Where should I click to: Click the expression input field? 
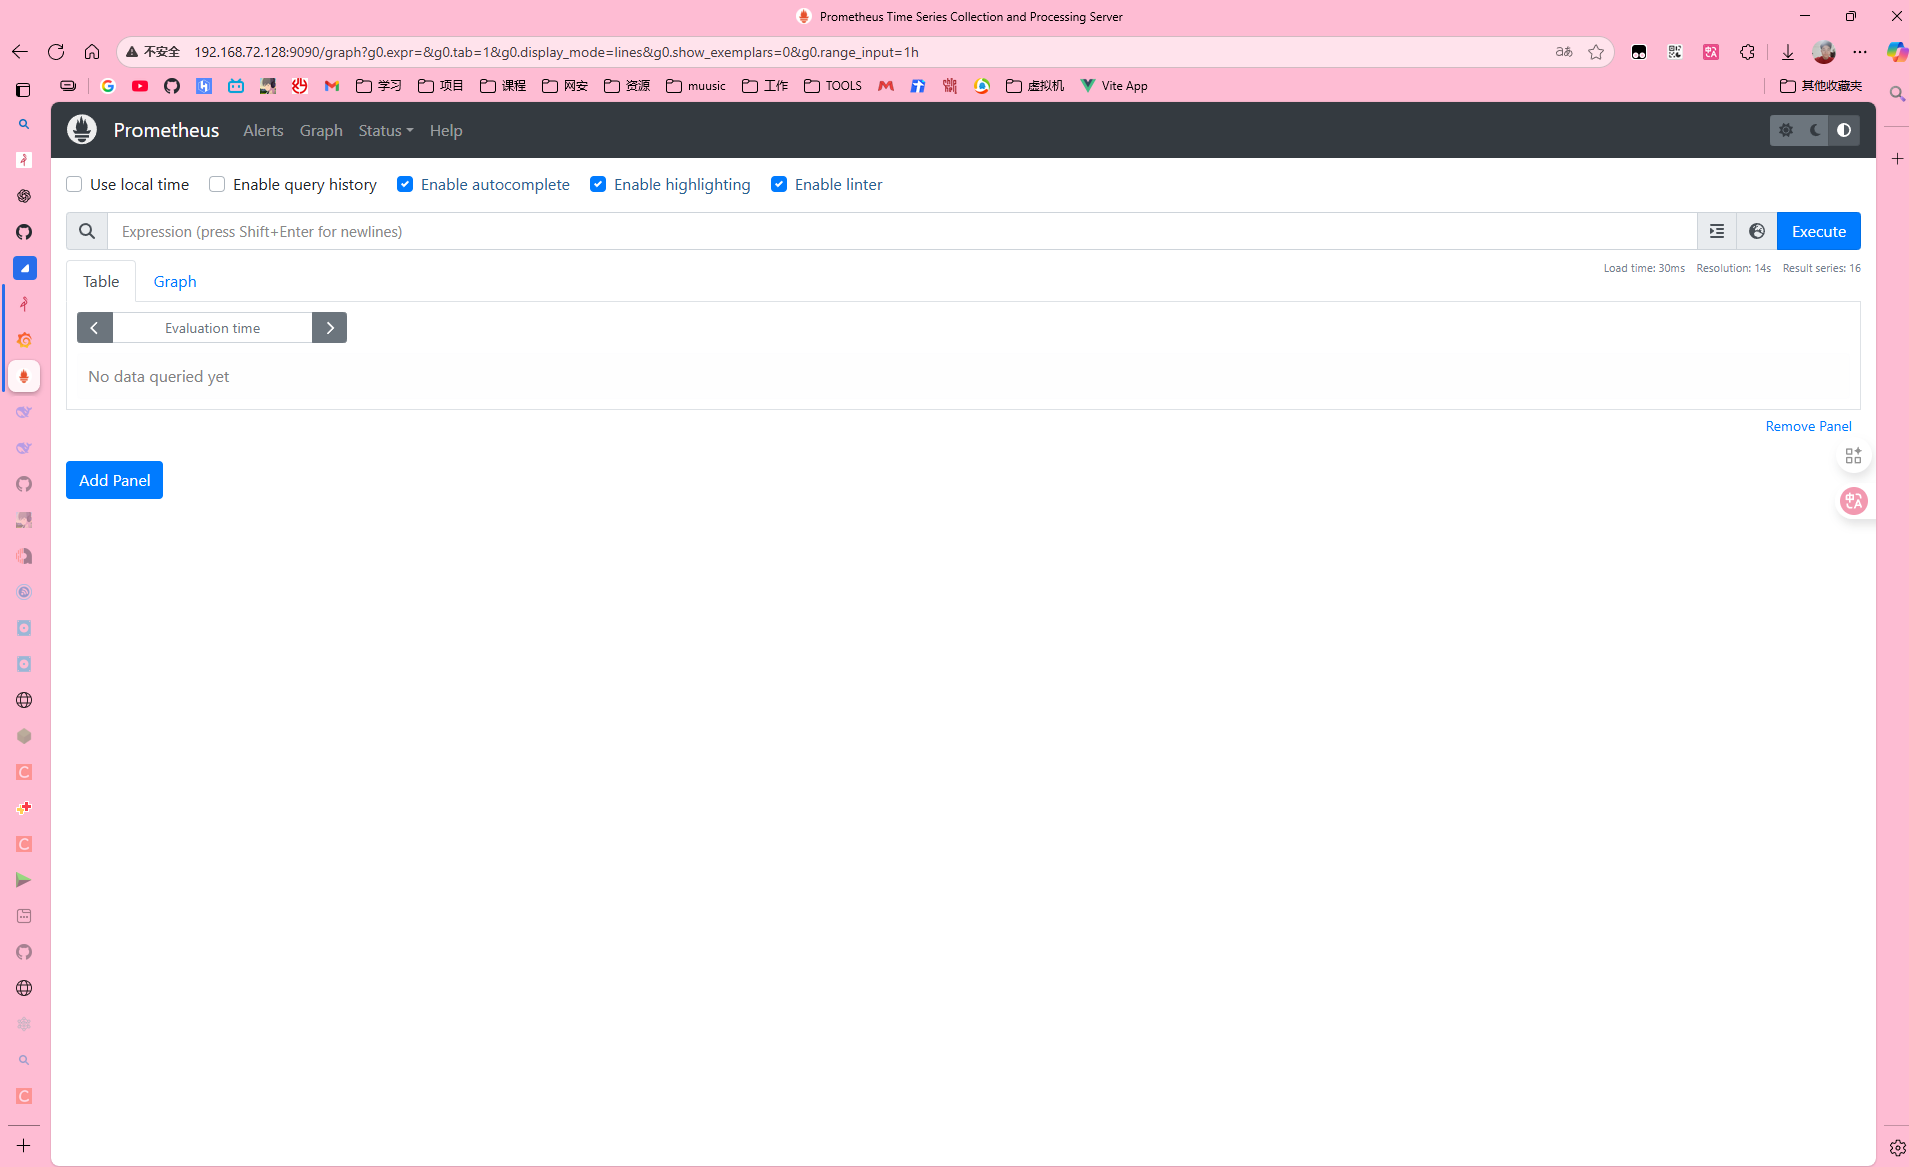tap(902, 231)
